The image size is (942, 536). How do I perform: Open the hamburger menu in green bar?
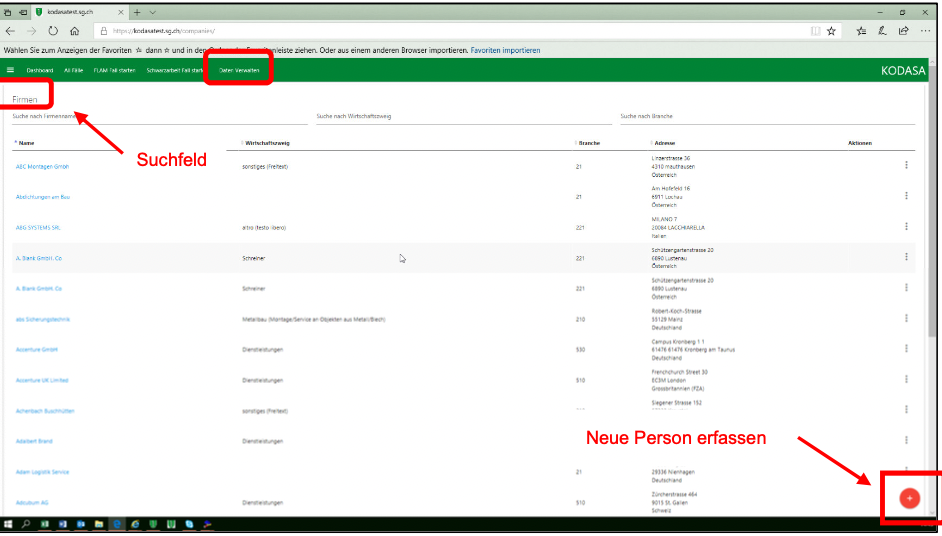pyautogui.click(x=10, y=70)
